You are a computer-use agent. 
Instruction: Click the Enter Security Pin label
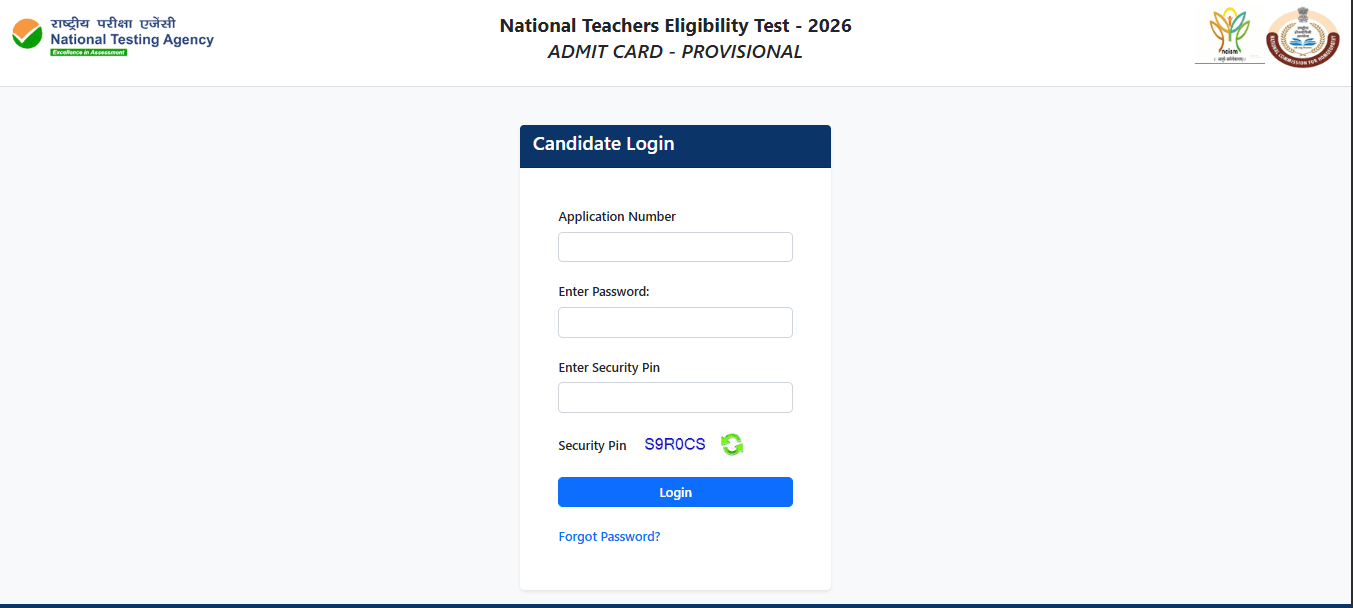tap(608, 367)
